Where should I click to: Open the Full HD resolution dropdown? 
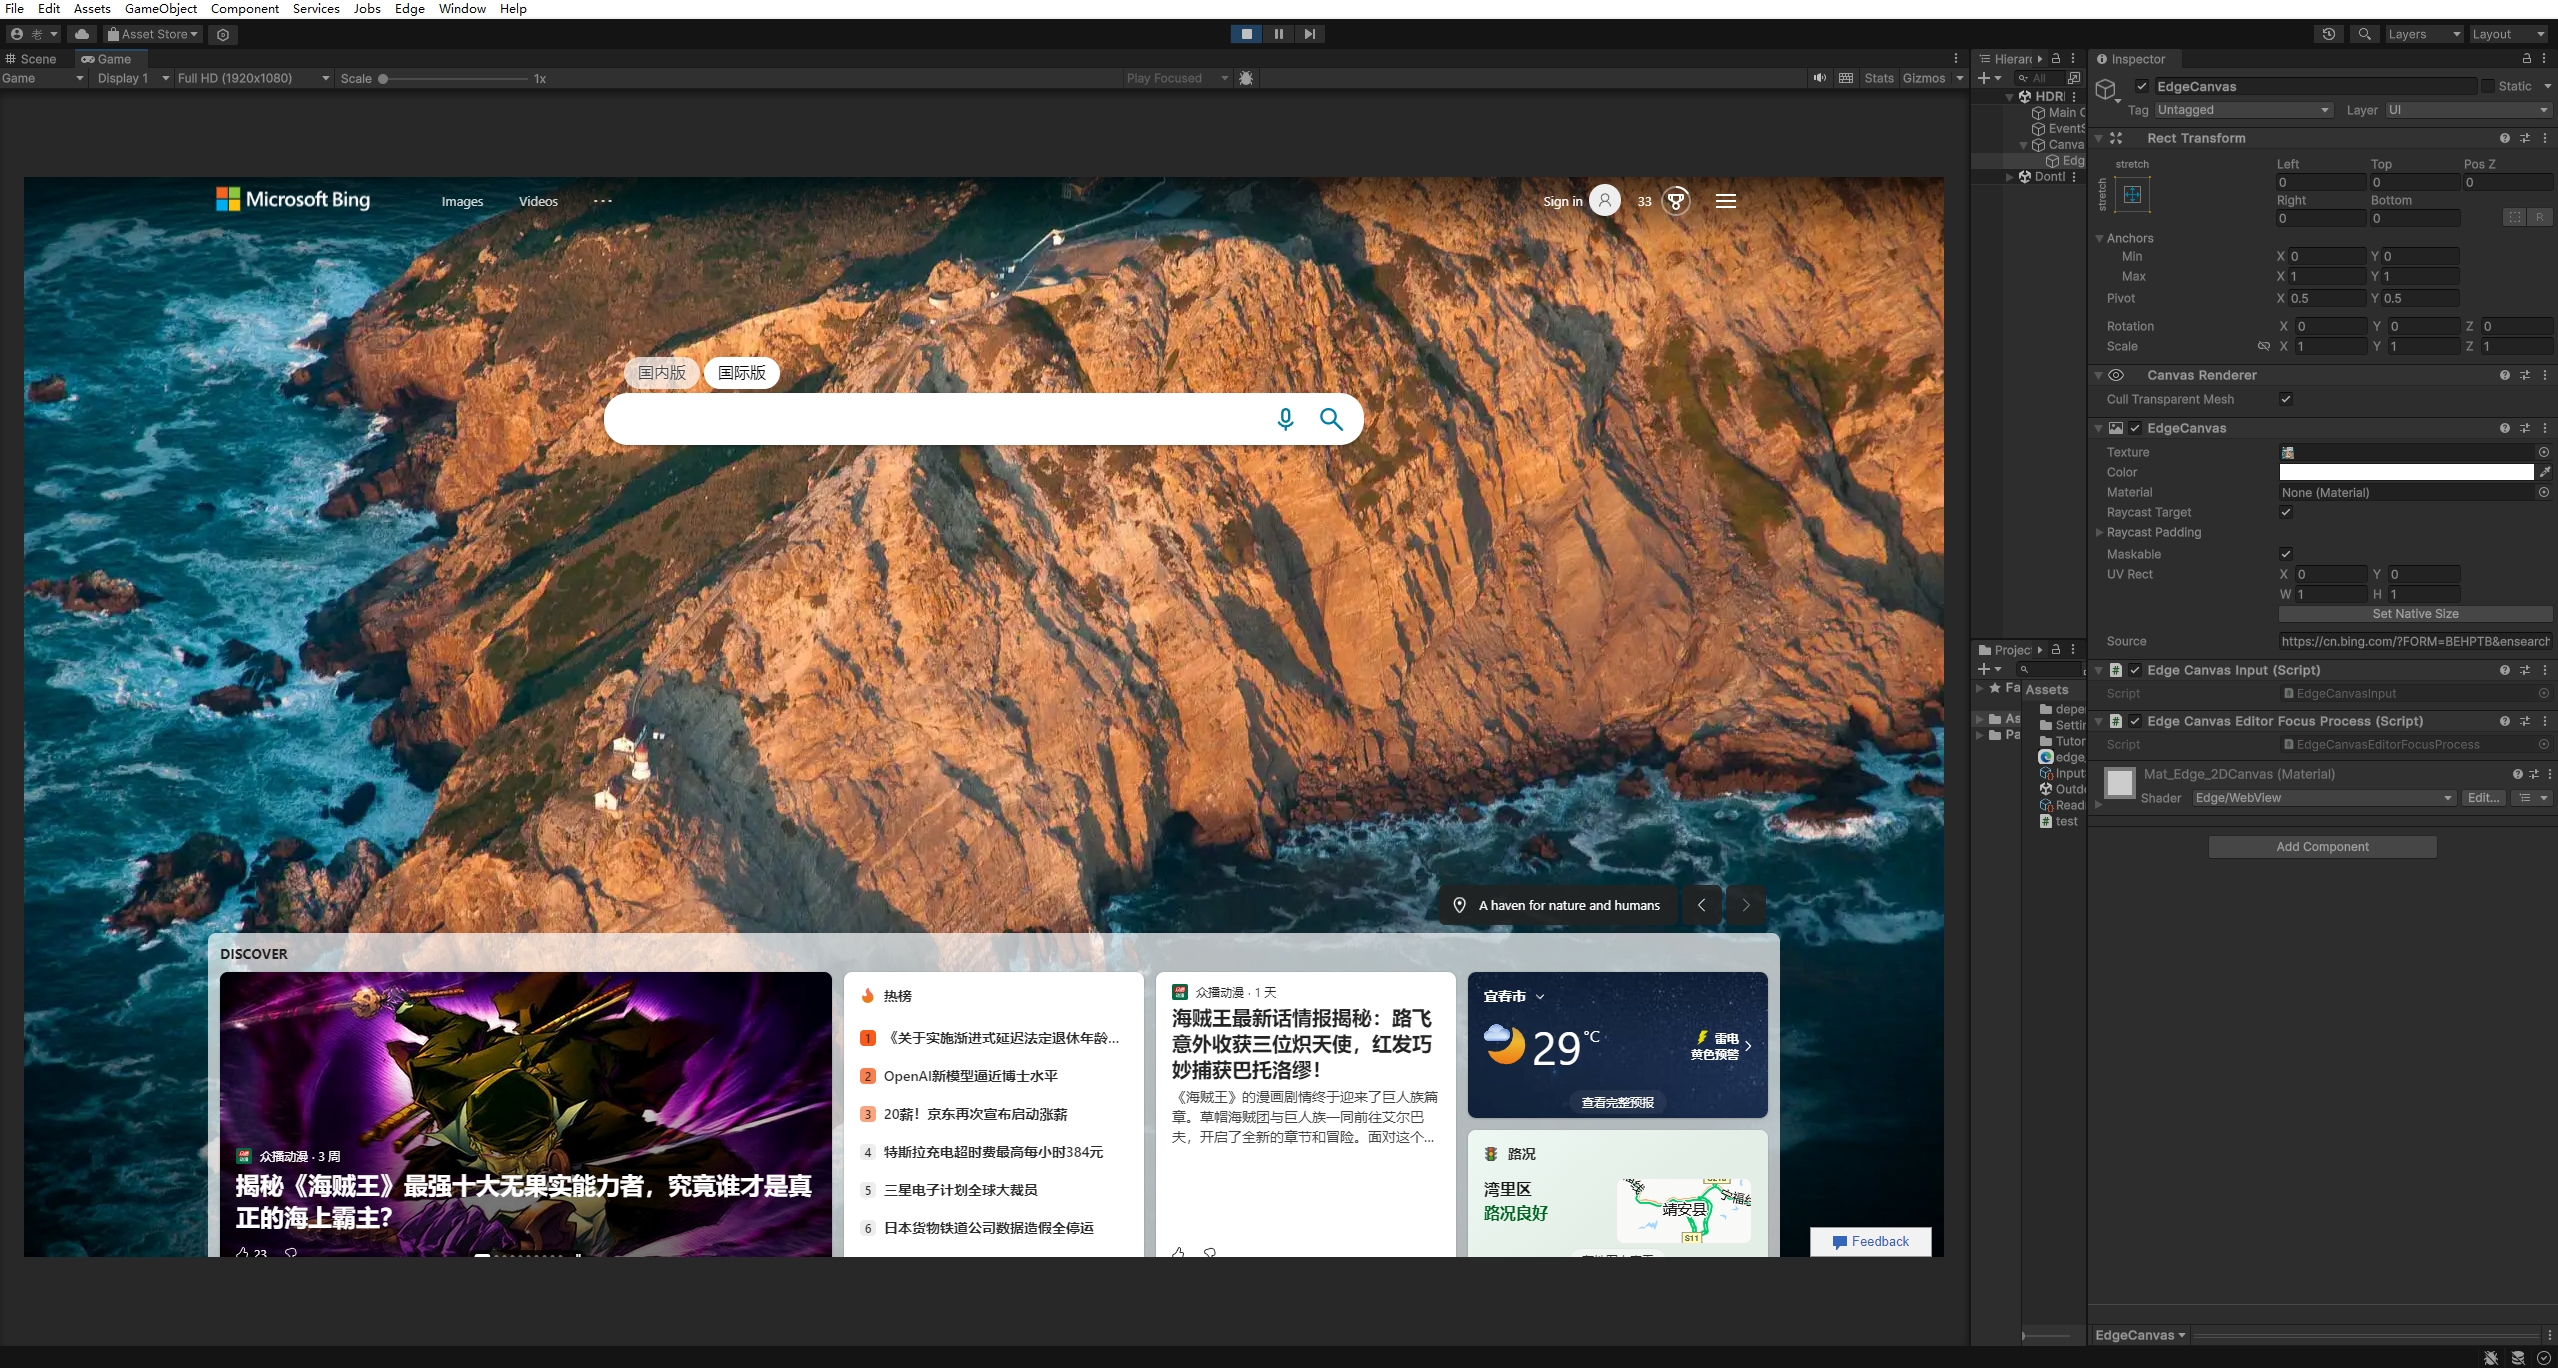(252, 78)
